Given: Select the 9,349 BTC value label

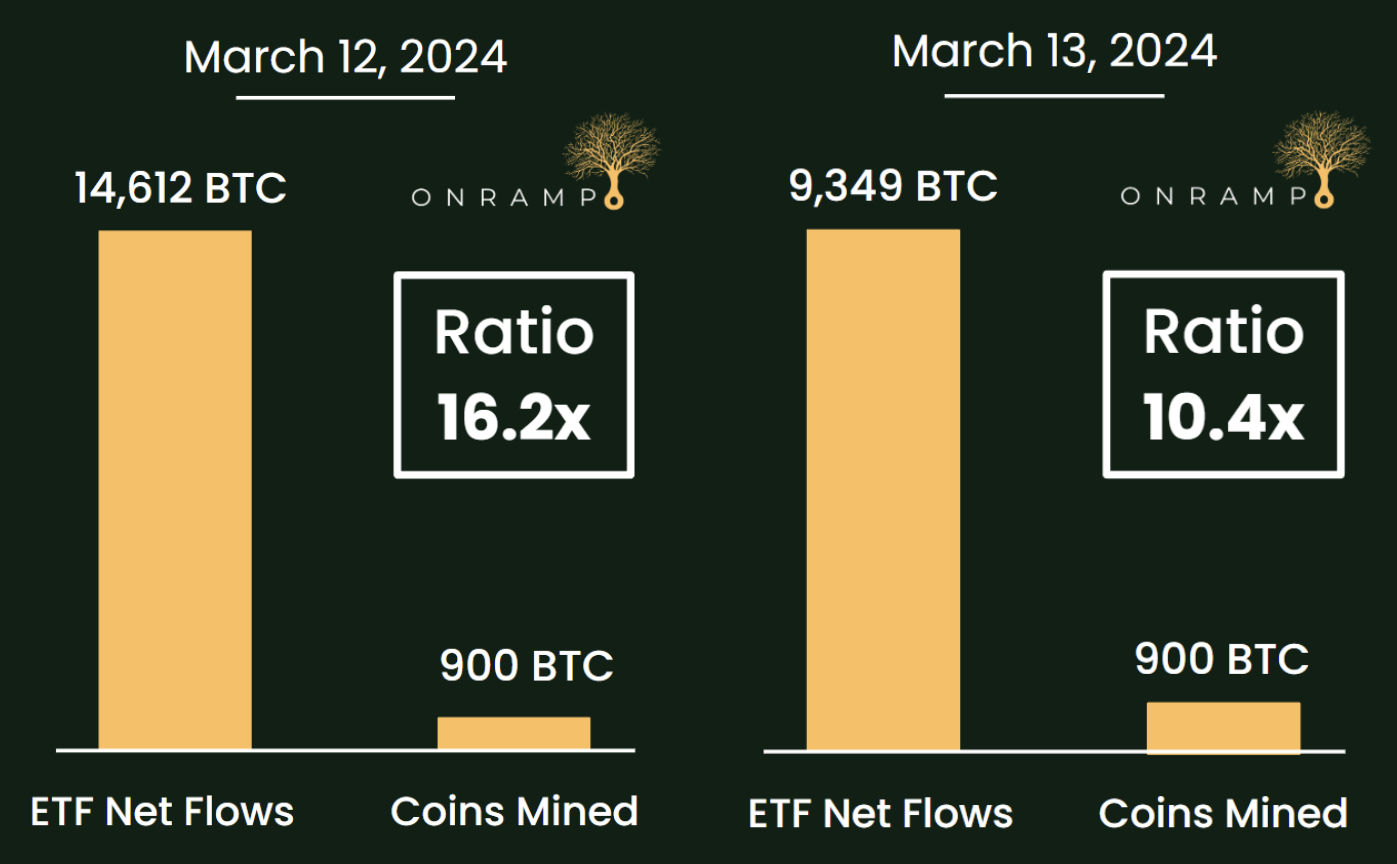Looking at the screenshot, I should pos(893,186).
